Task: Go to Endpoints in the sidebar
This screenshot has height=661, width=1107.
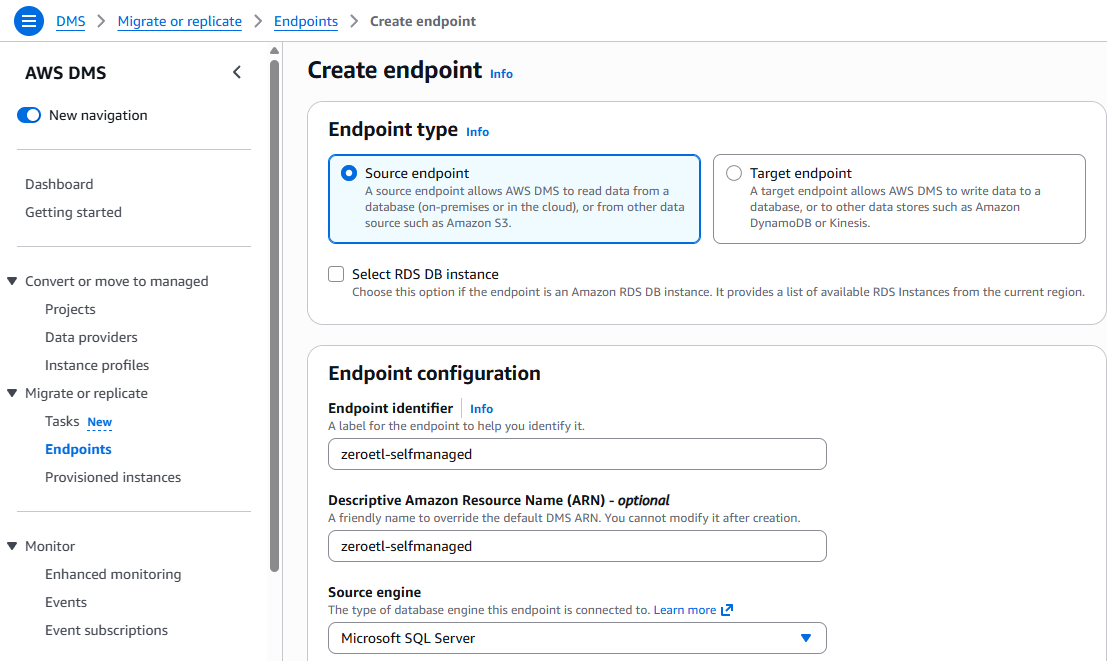Action: tap(78, 450)
